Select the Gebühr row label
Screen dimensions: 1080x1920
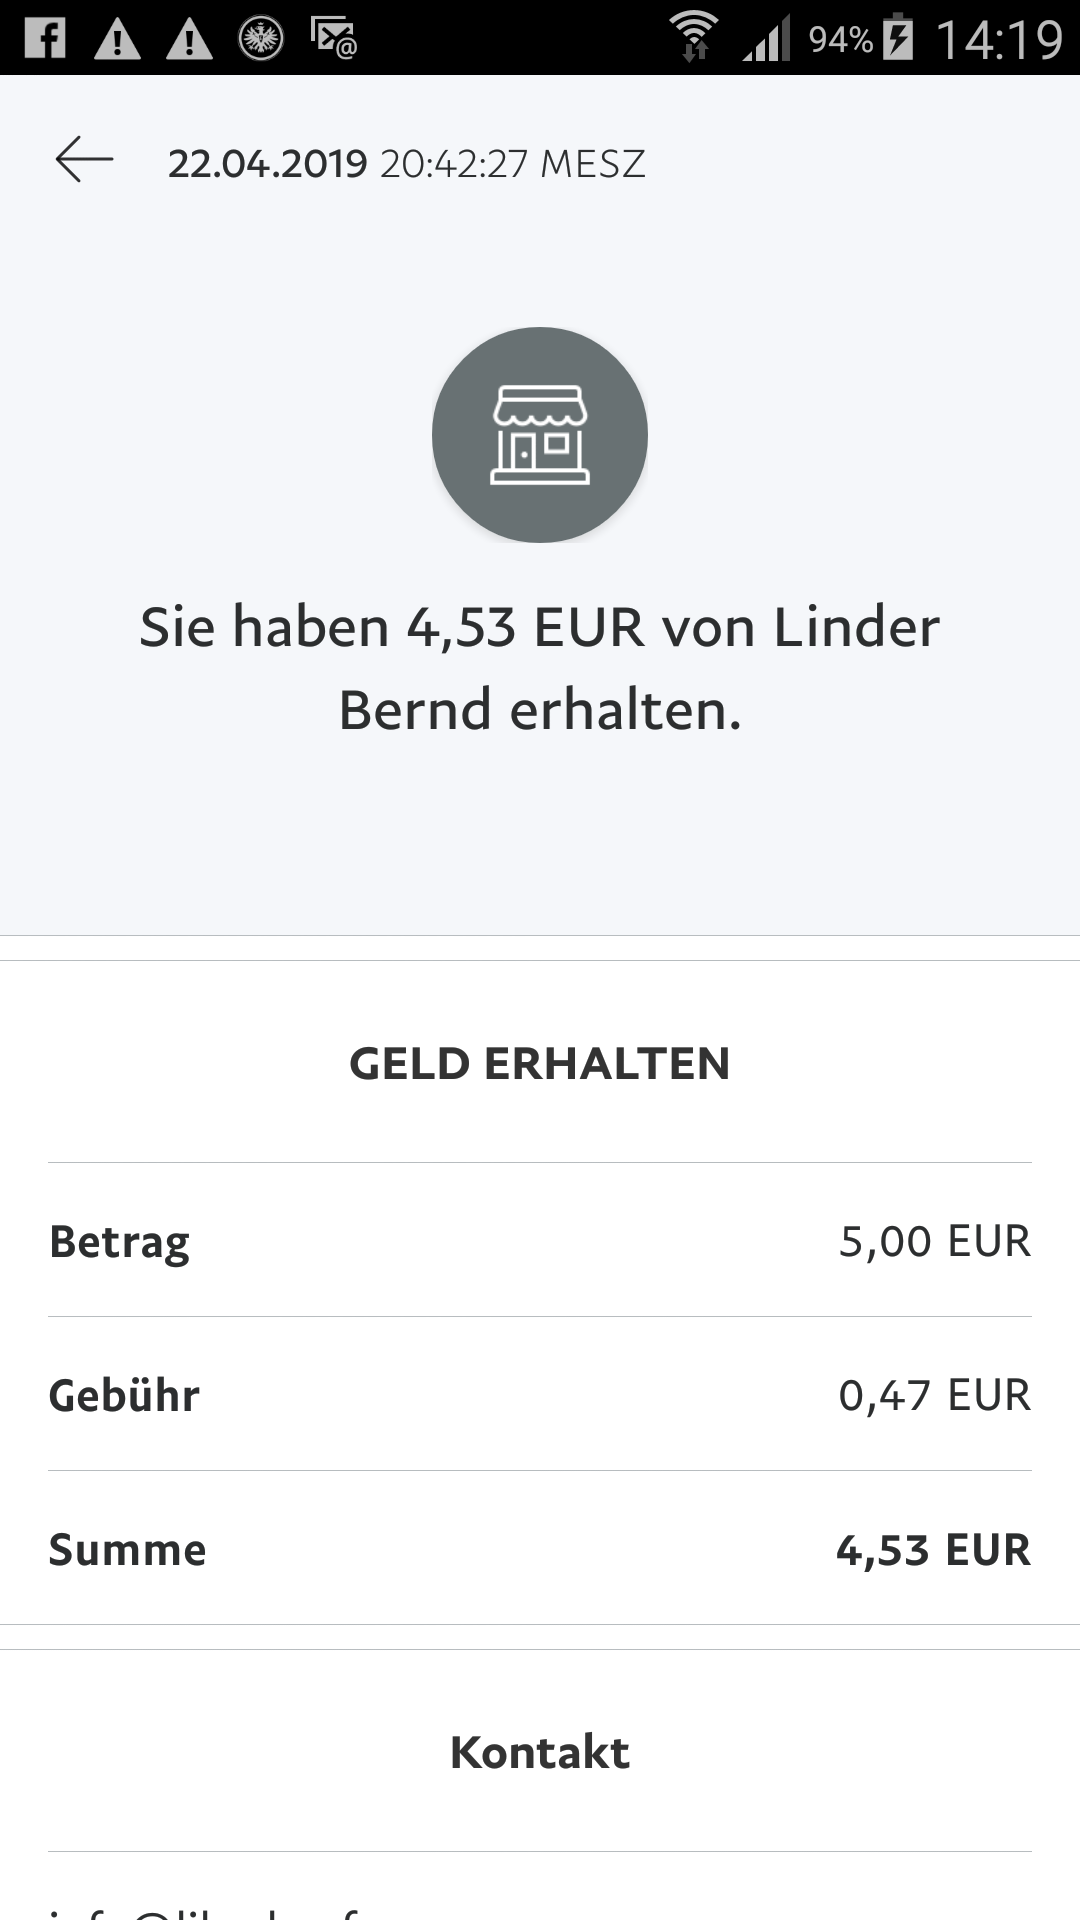pos(124,1395)
